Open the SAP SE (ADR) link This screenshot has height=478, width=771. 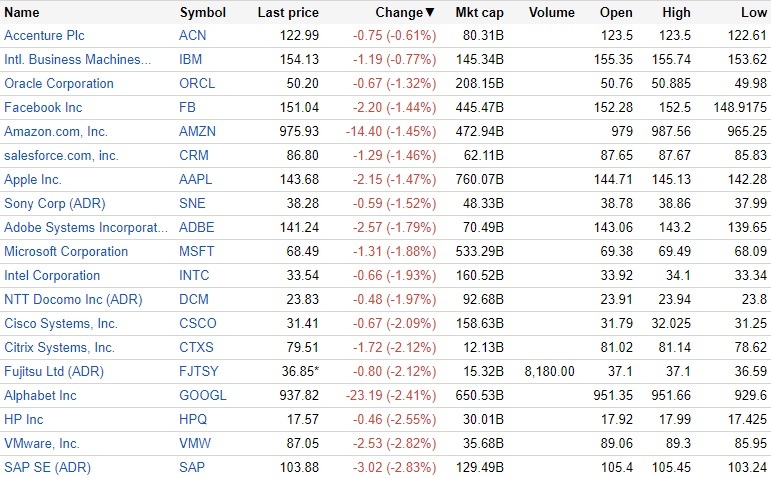click(x=46, y=468)
